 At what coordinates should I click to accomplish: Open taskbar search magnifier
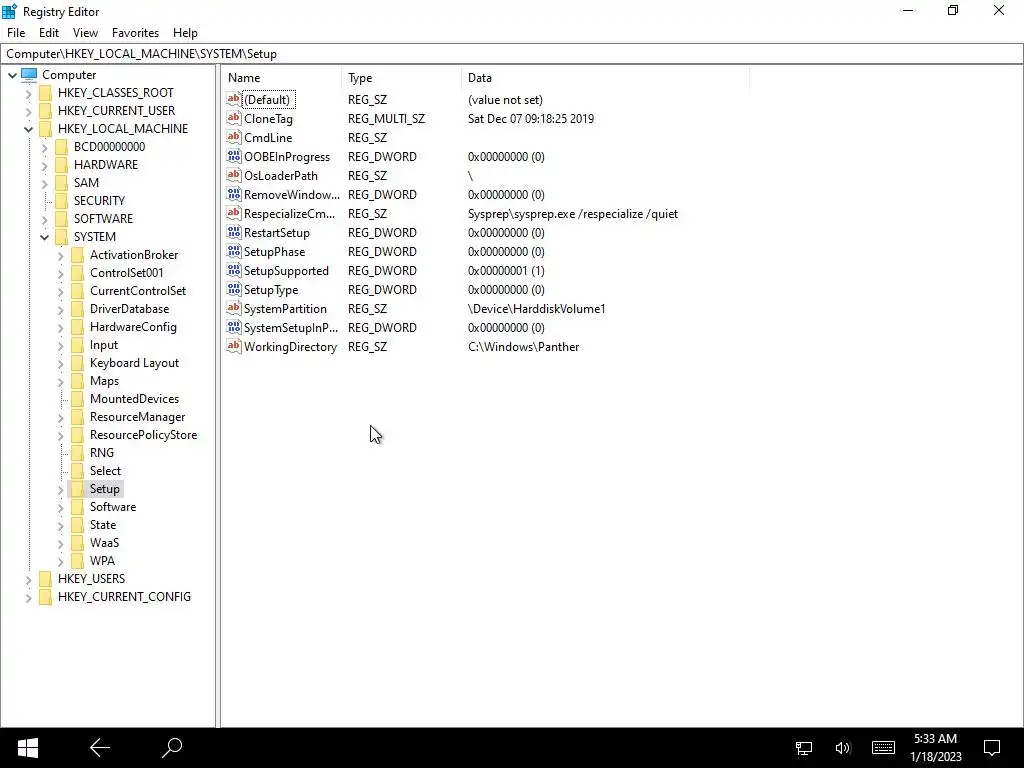tap(172, 748)
